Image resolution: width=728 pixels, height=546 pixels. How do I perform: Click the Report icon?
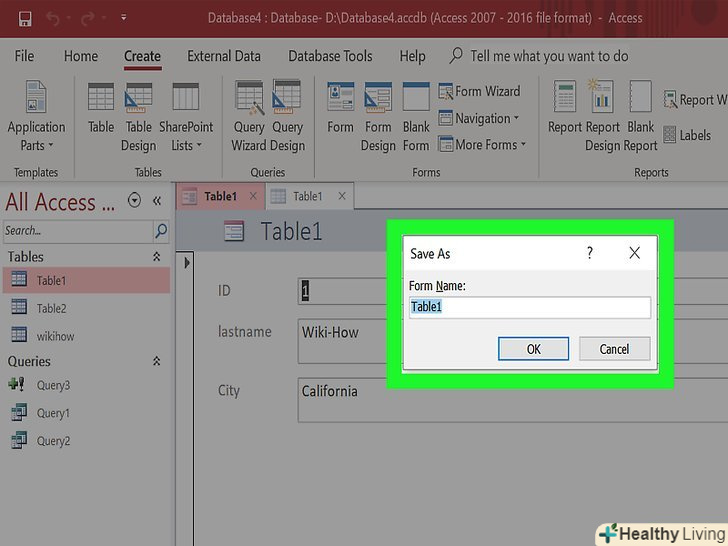(x=565, y=108)
